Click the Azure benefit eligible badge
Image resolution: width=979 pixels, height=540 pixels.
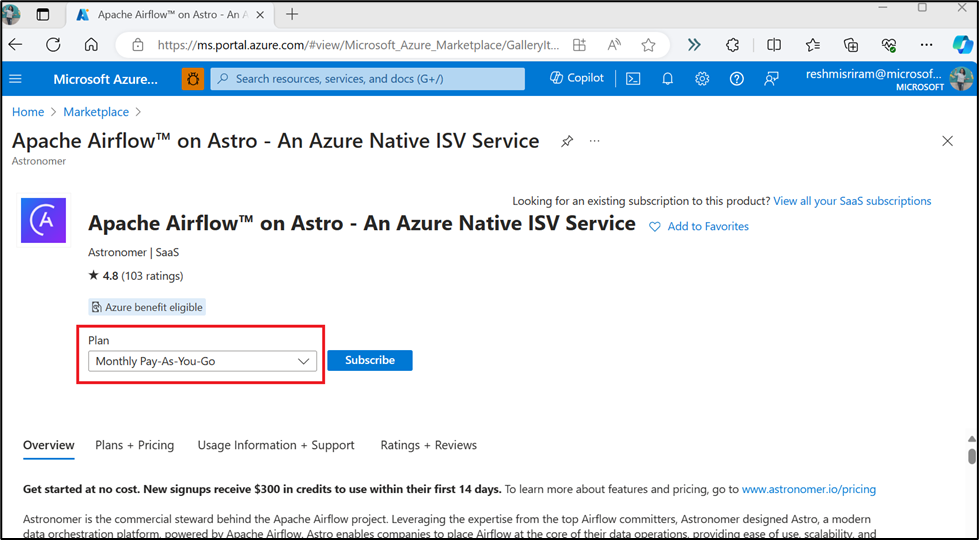tap(147, 307)
